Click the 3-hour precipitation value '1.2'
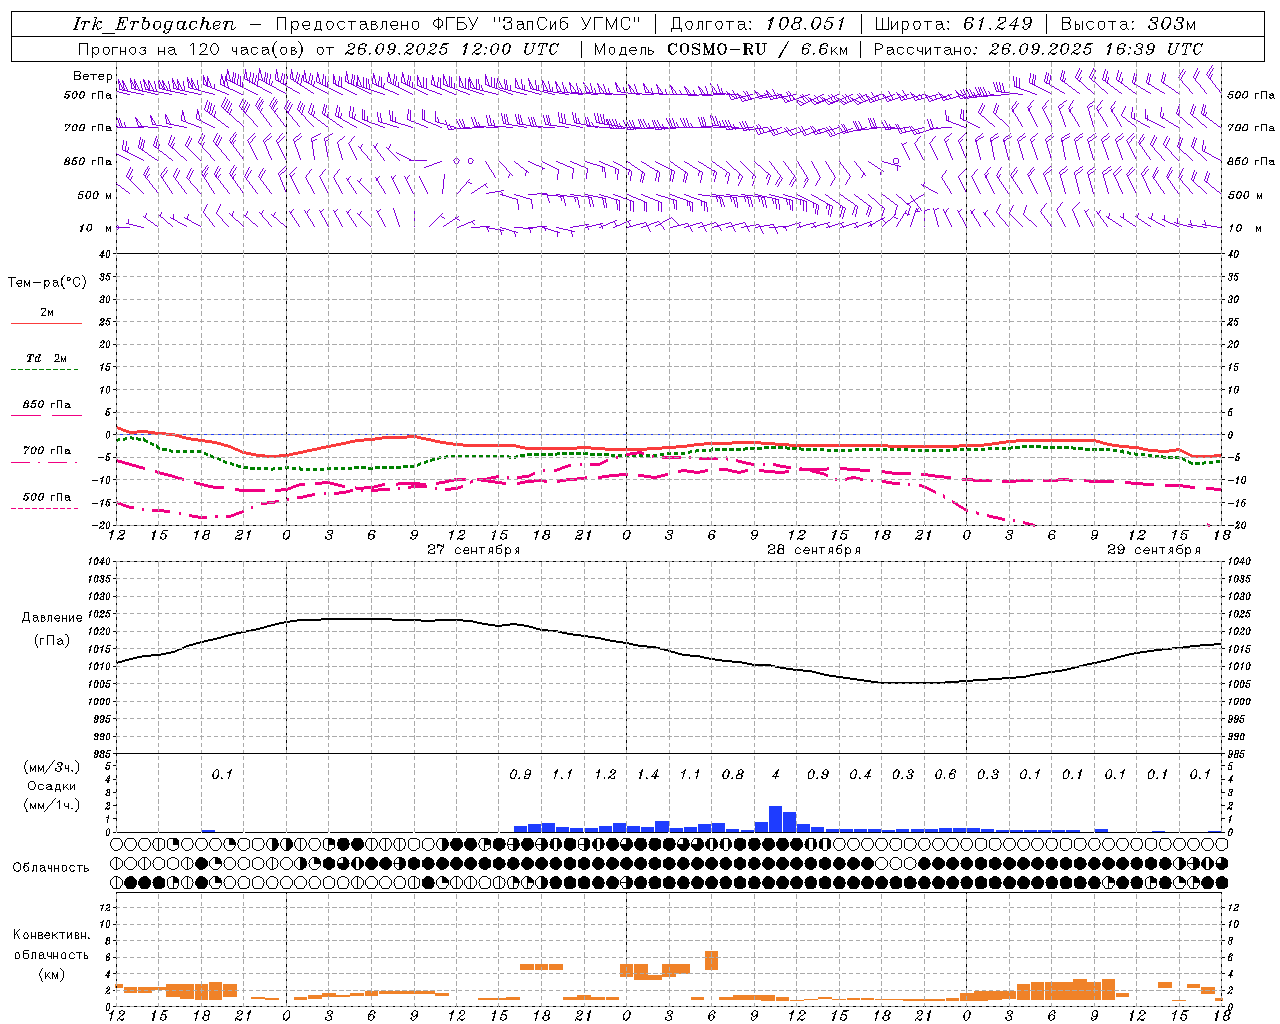The height and width of the screenshot is (1024, 1280). pos(605,774)
